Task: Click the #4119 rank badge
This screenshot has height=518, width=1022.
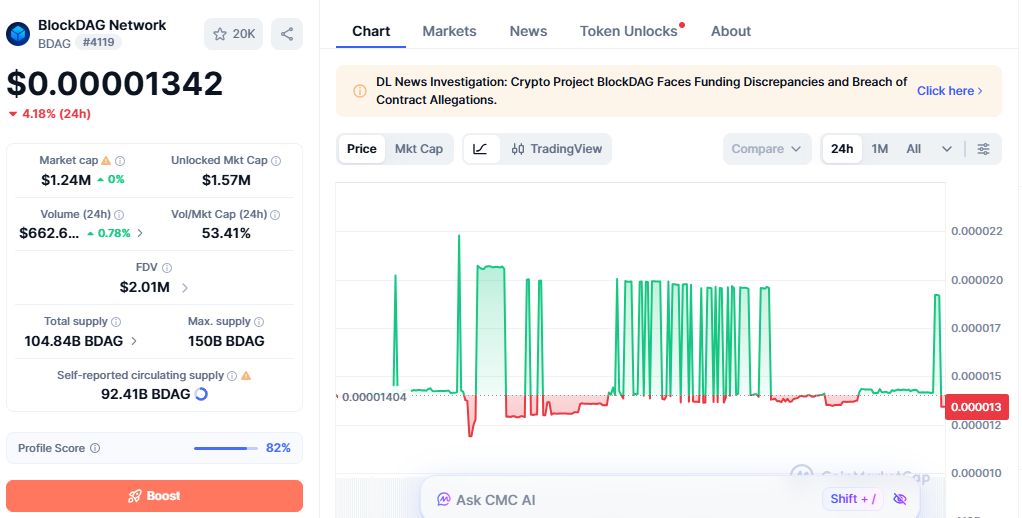Action: coord(98,43)
